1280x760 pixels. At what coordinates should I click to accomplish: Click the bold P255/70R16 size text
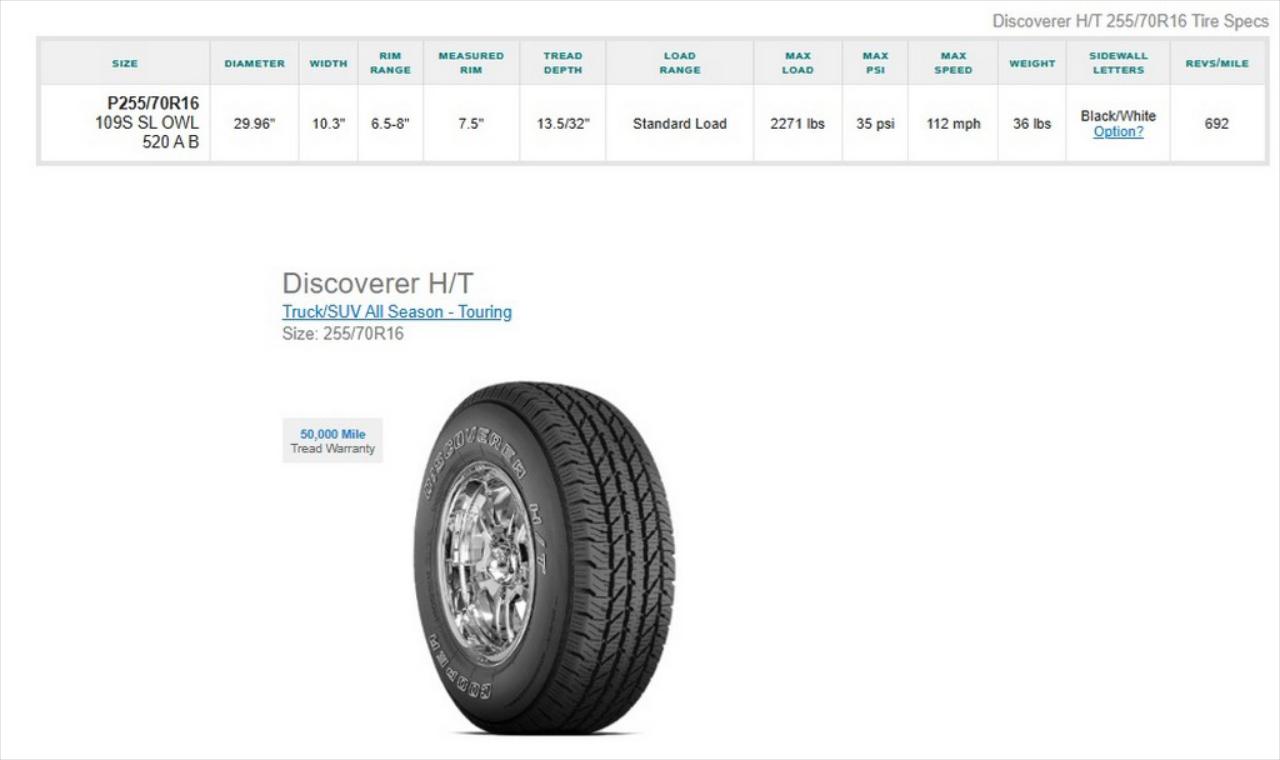[x=153, y=104]
